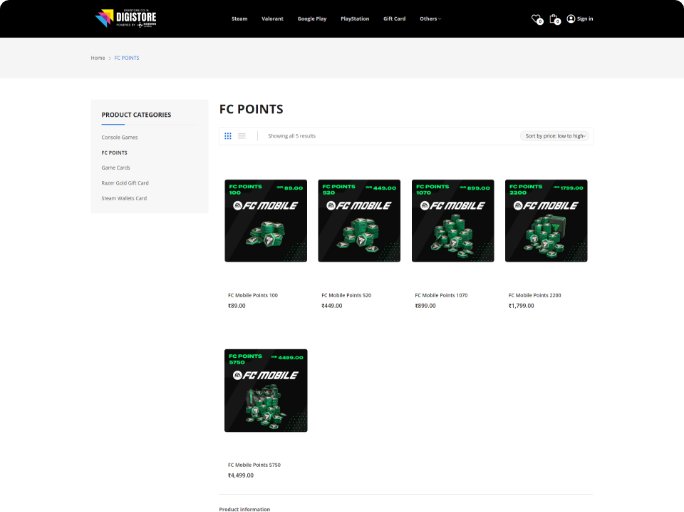Select Console Games category

click(120, 137)
